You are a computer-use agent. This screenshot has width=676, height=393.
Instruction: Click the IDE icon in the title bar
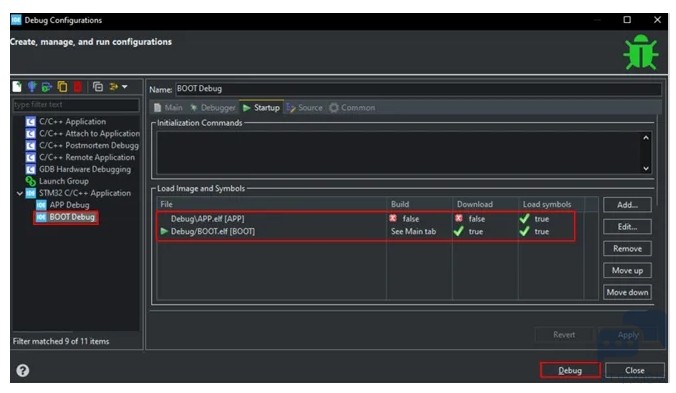[16, 20]
